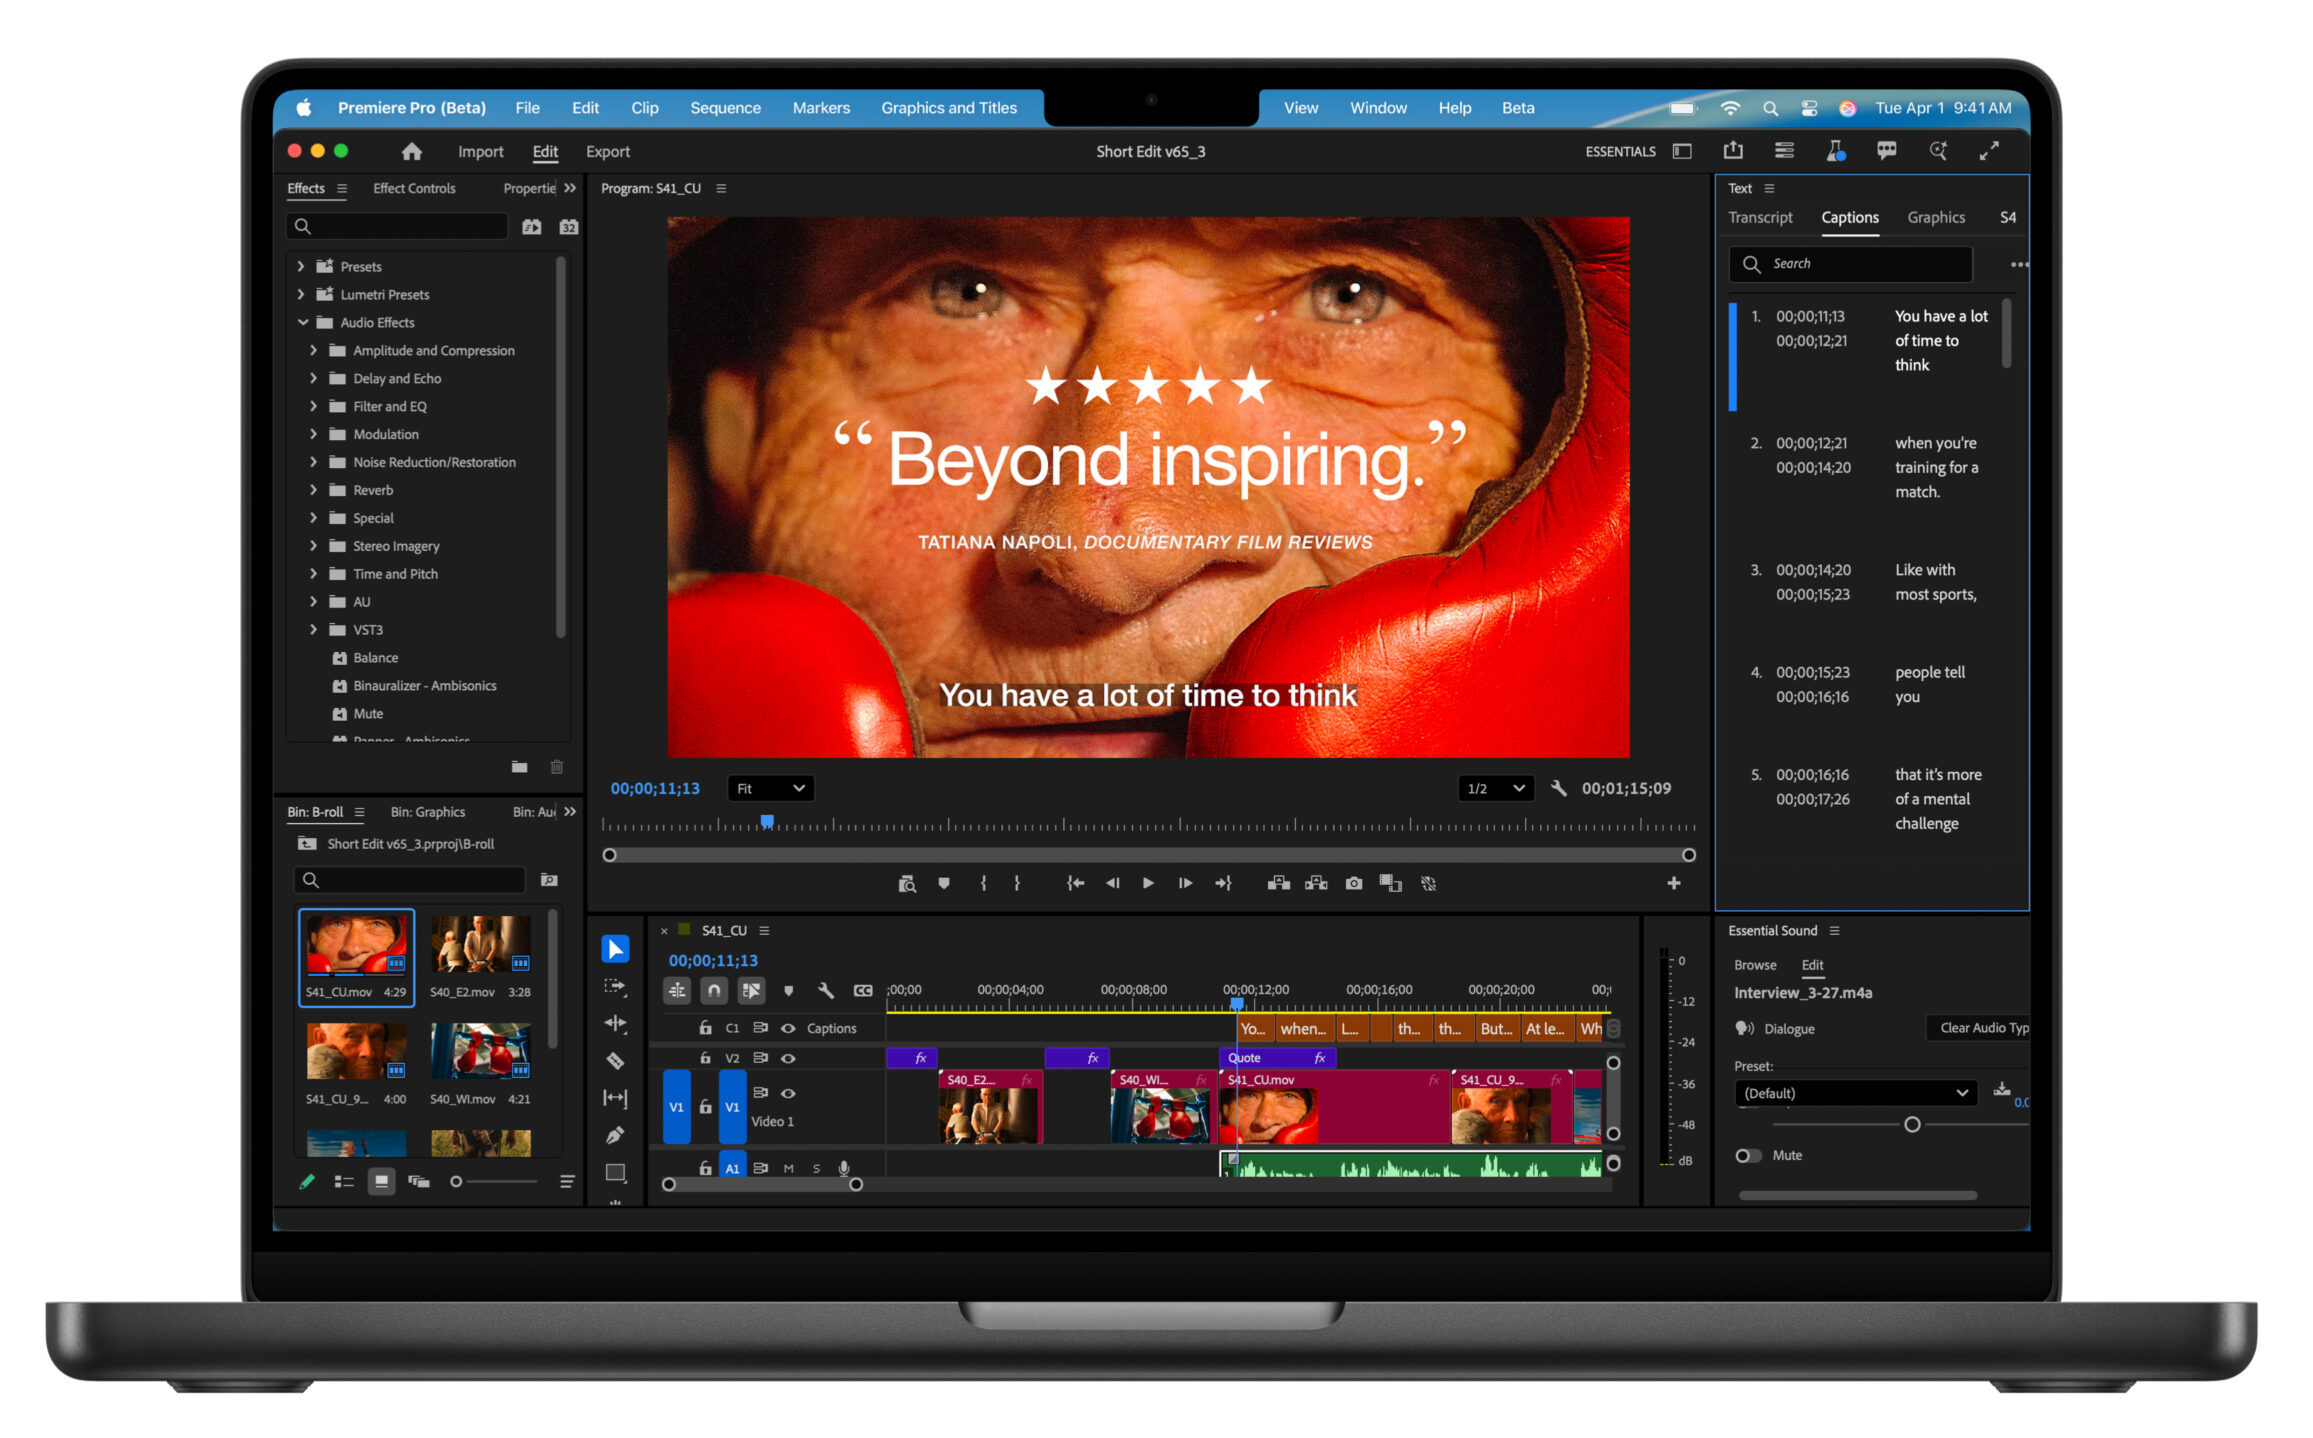Open the Fit zoom level dropdown
The height and width of the screenshot is (1438, 2313).
(770, 788)
